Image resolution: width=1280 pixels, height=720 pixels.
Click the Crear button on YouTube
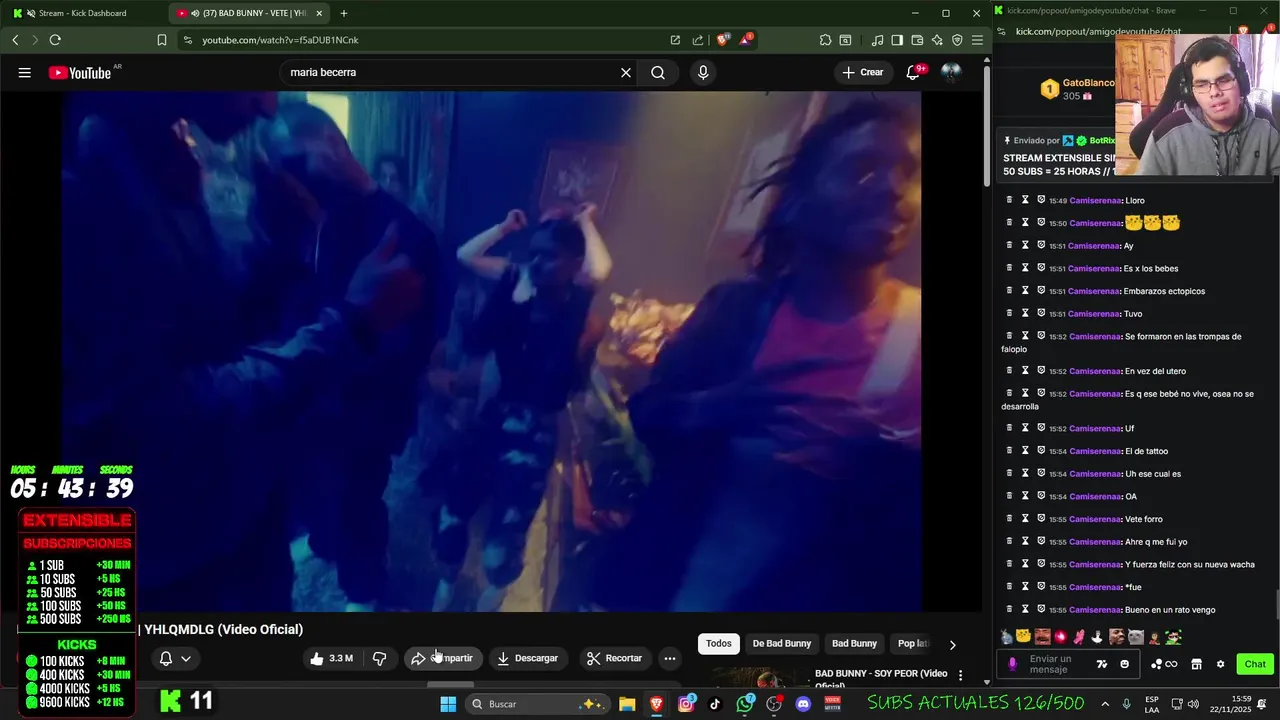(864, 72)
